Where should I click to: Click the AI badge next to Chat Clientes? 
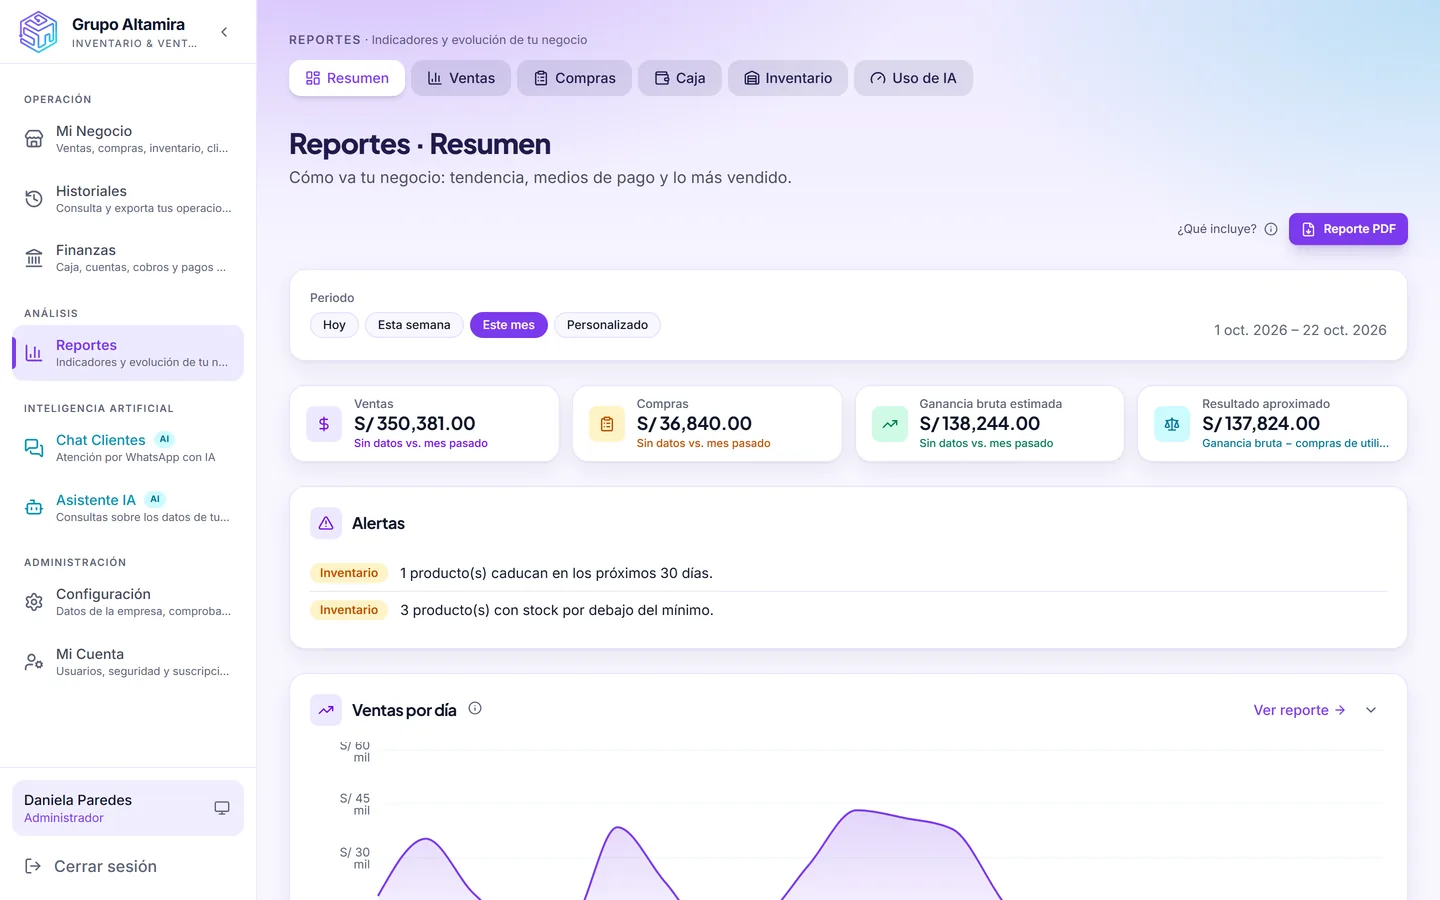point(164,439)
